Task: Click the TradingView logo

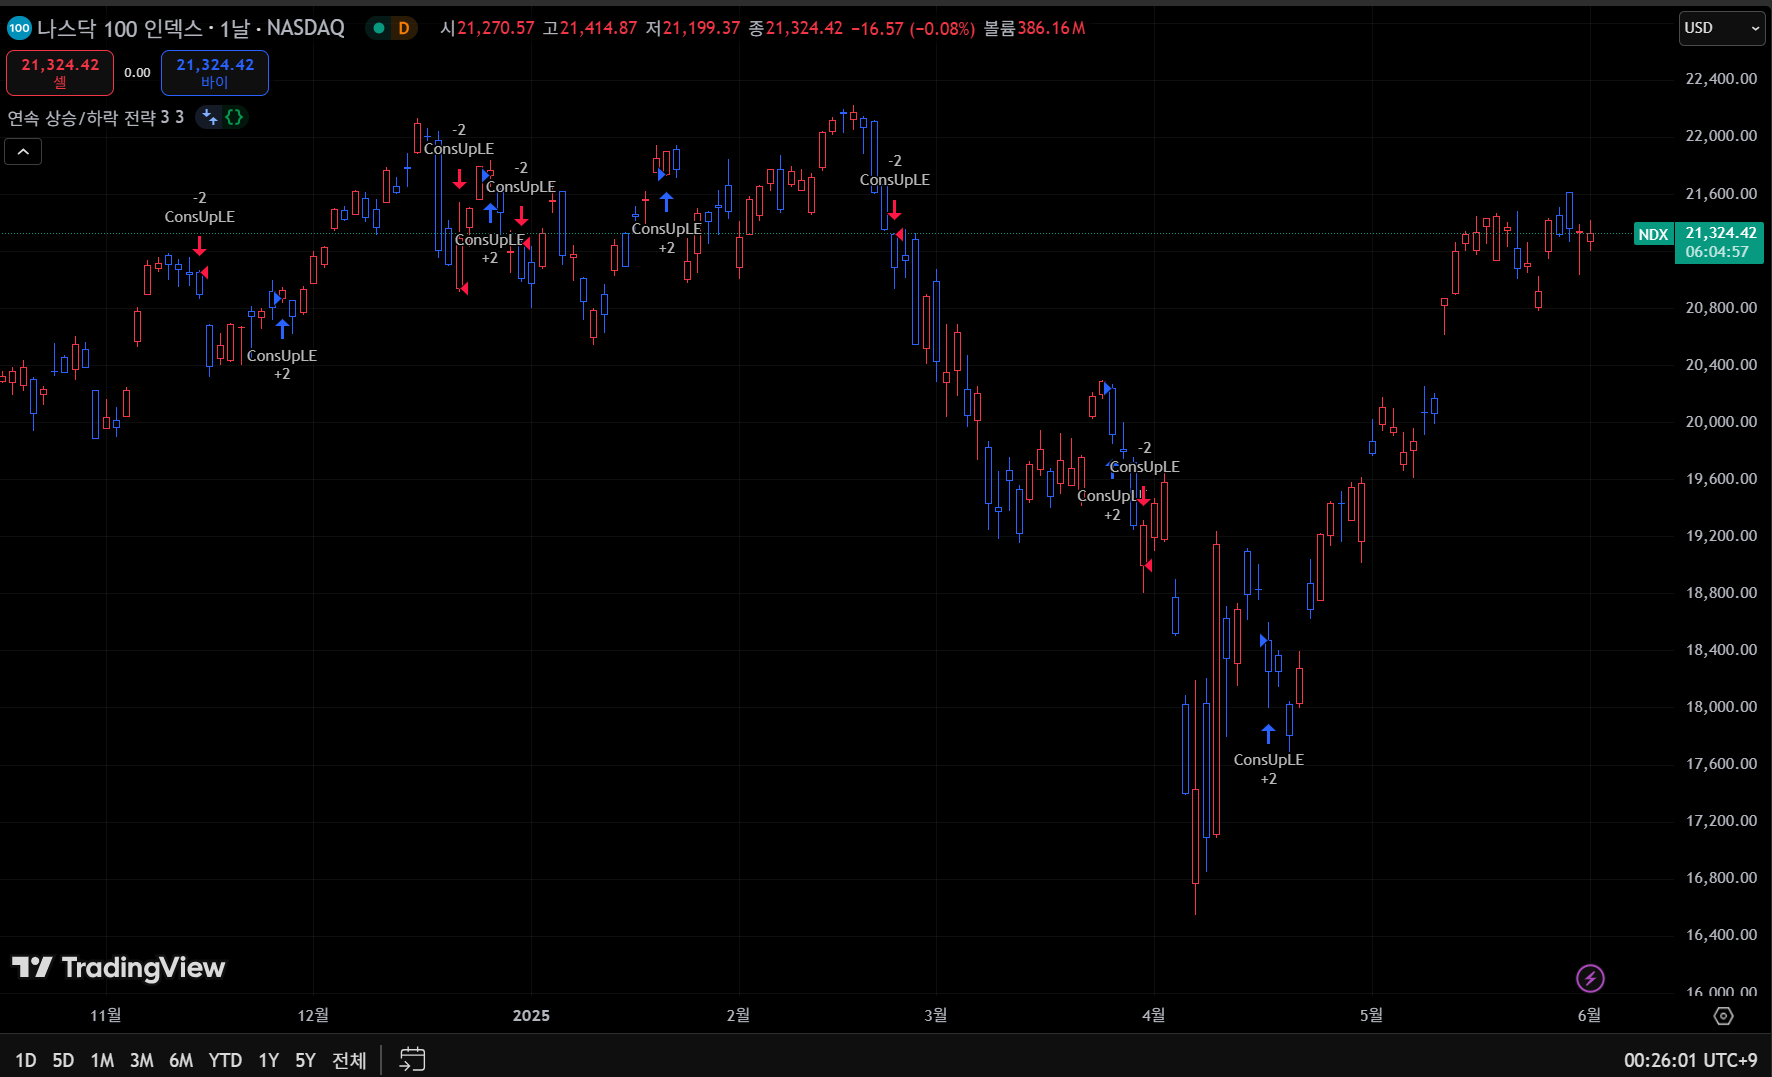Action: tap(118, 967)
